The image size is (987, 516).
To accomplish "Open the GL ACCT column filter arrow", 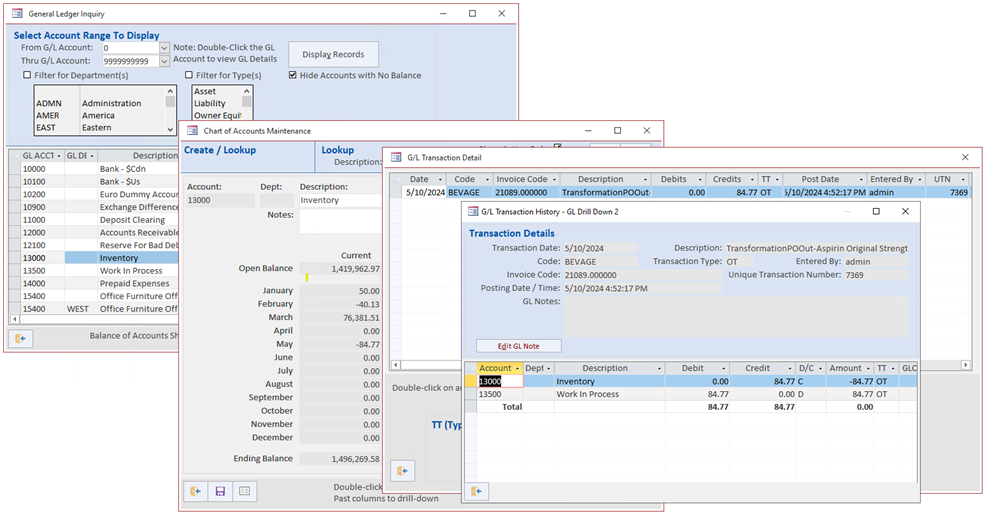I will 57,156.
